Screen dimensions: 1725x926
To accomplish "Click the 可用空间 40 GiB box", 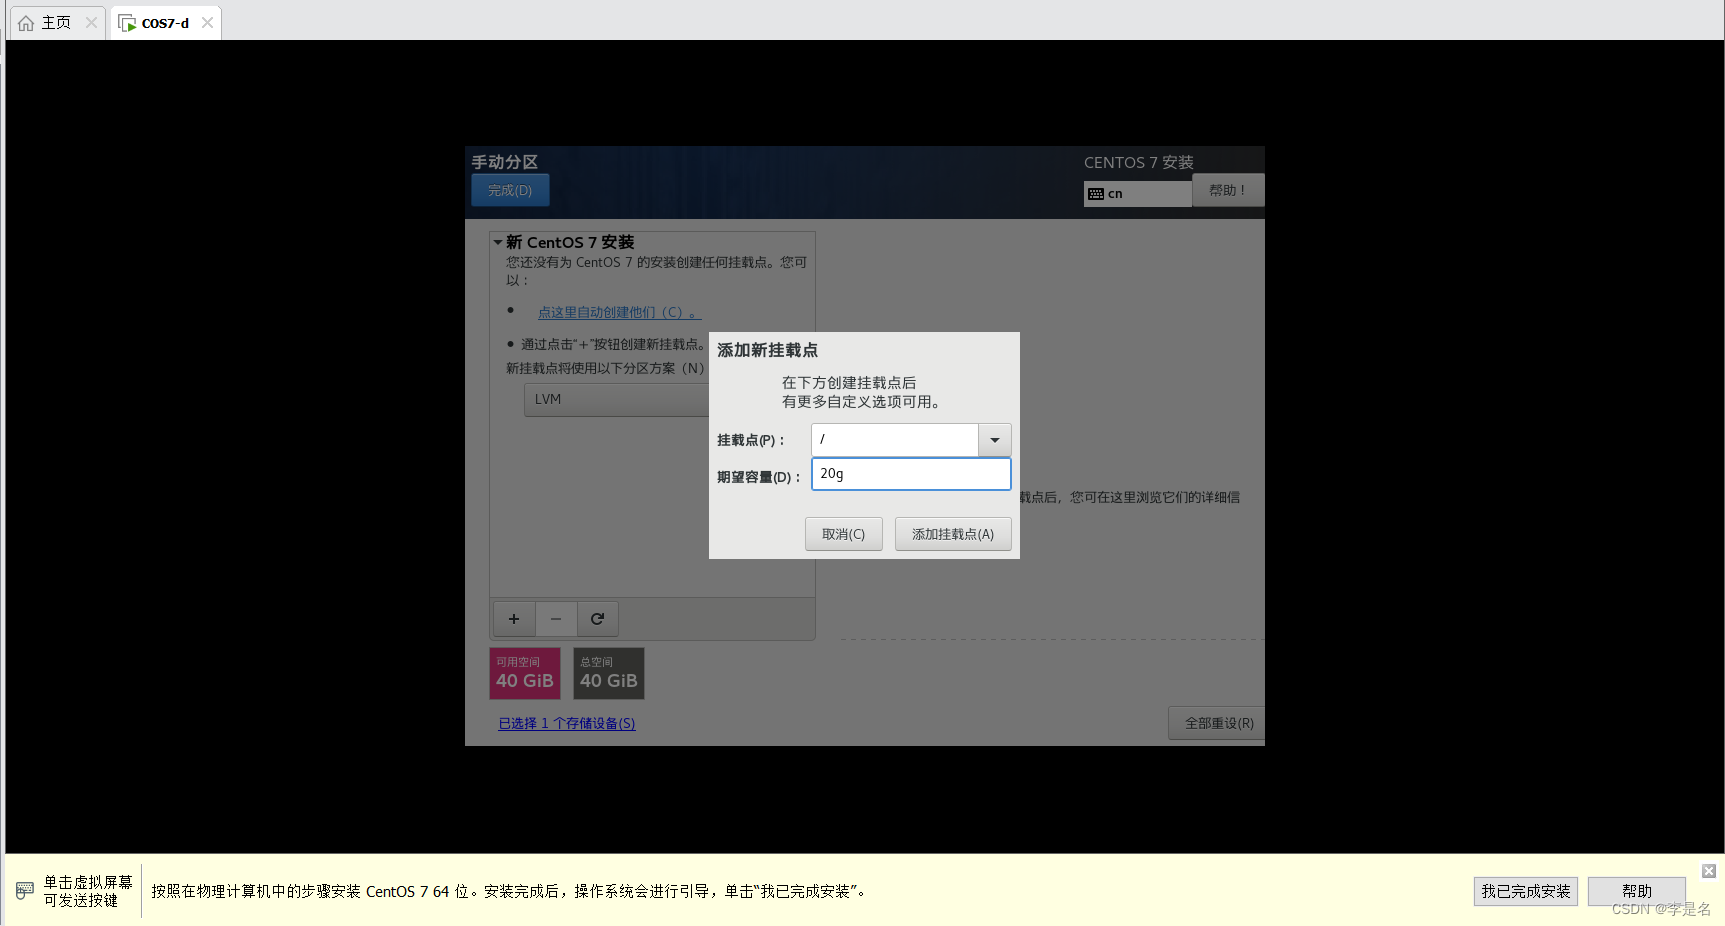I will pos(525,673).
